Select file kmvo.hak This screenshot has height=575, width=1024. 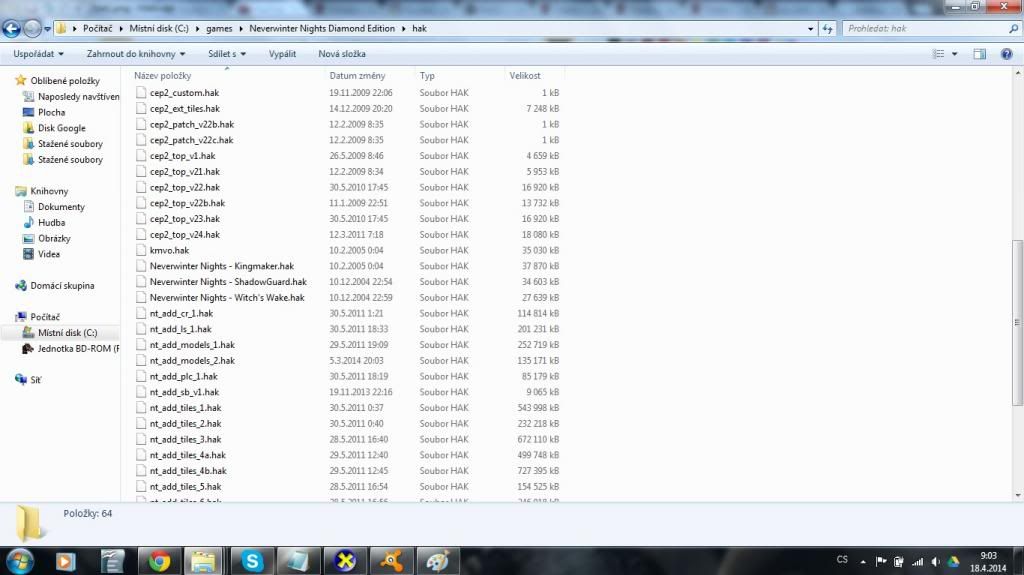pyautogui.click(x=169, y=250)
